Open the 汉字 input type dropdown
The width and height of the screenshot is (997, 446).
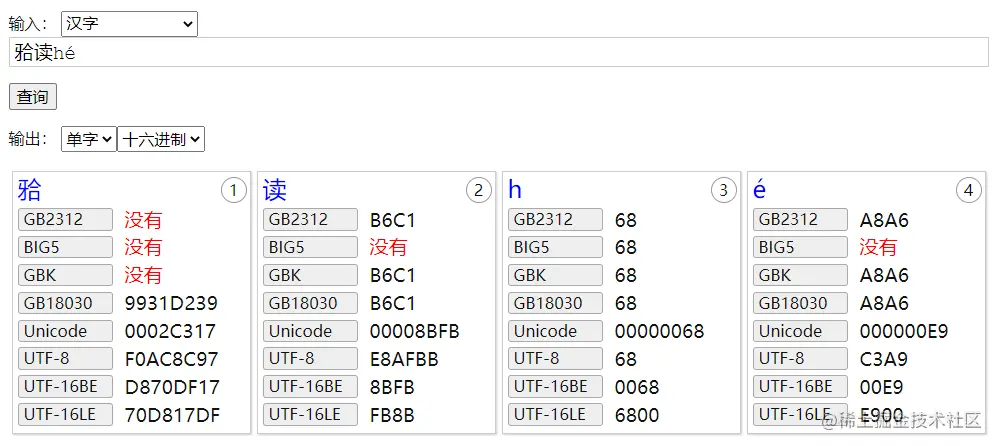pos(129,24)
